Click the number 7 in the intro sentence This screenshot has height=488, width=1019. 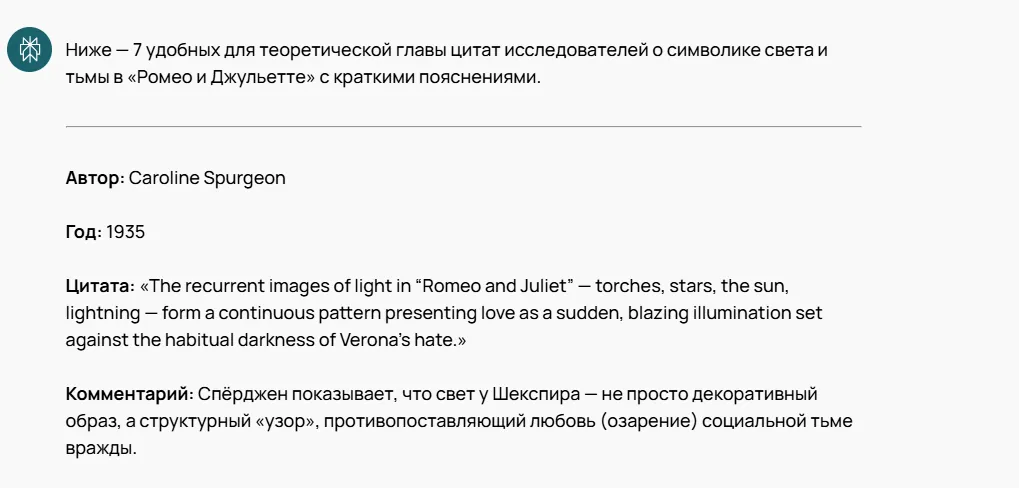tap(136, 50)
